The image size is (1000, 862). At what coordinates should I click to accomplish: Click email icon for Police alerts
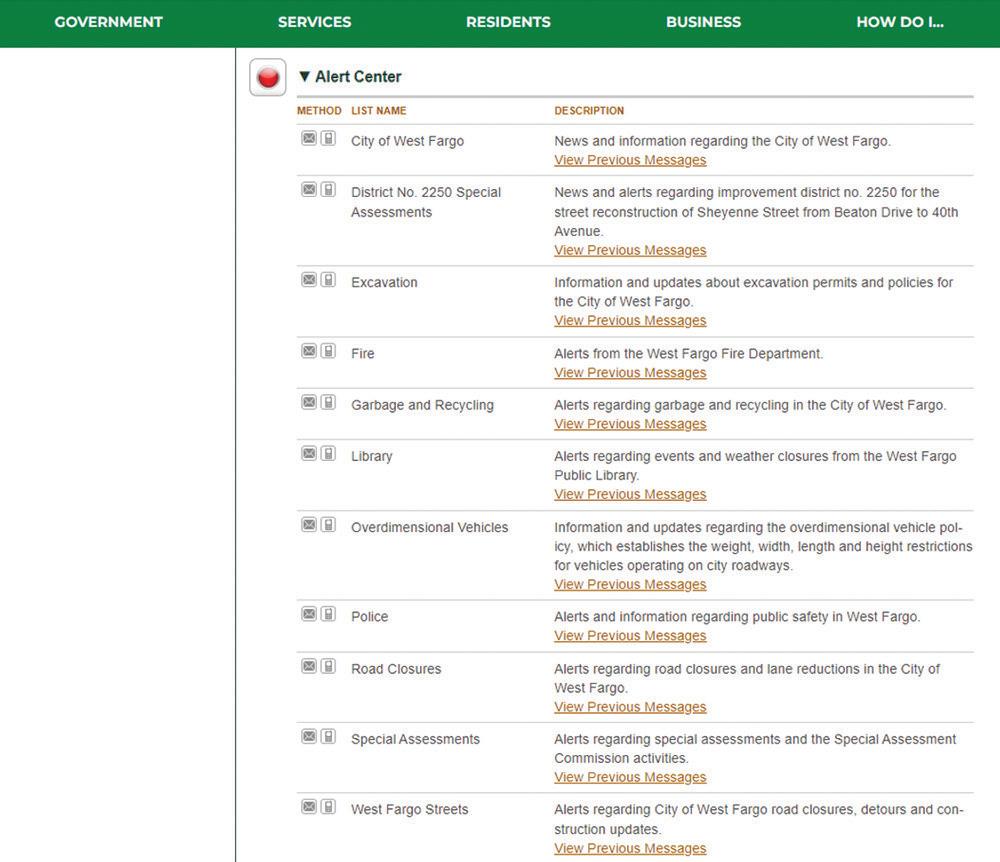click(x=309, y=614)
